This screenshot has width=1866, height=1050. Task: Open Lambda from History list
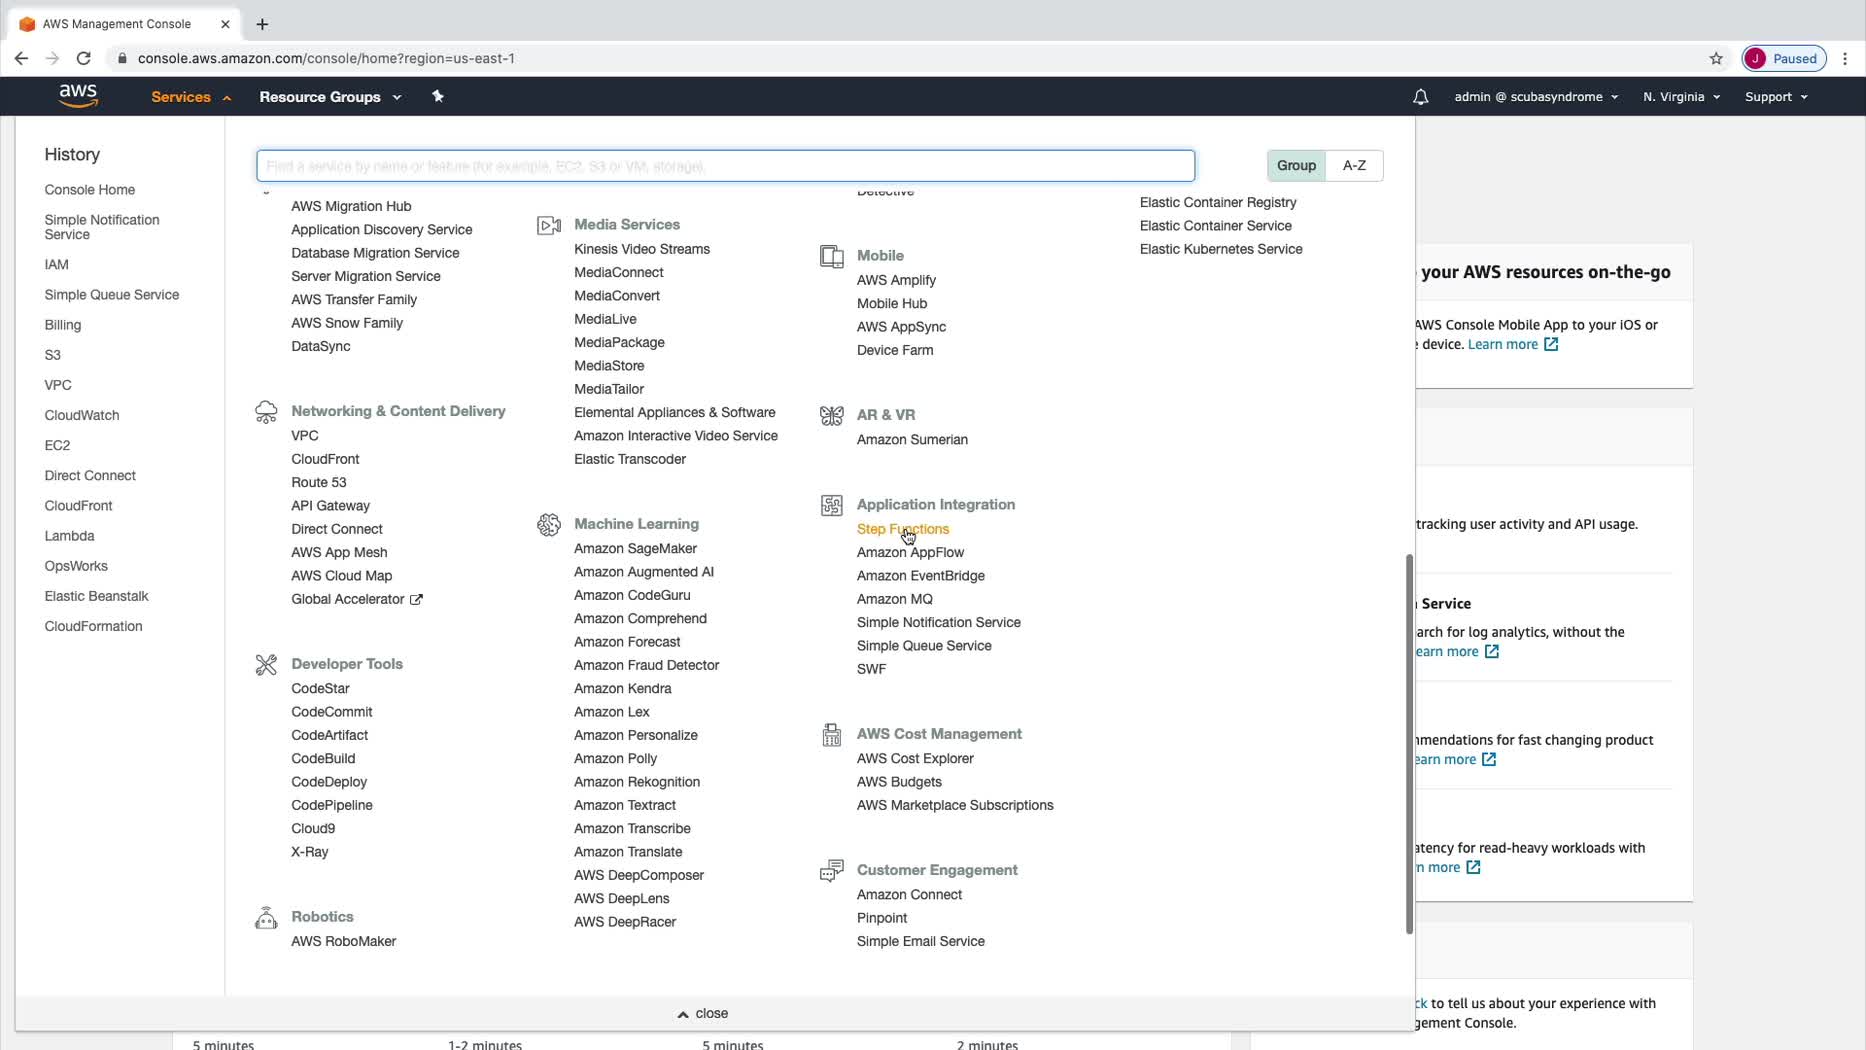70,536
